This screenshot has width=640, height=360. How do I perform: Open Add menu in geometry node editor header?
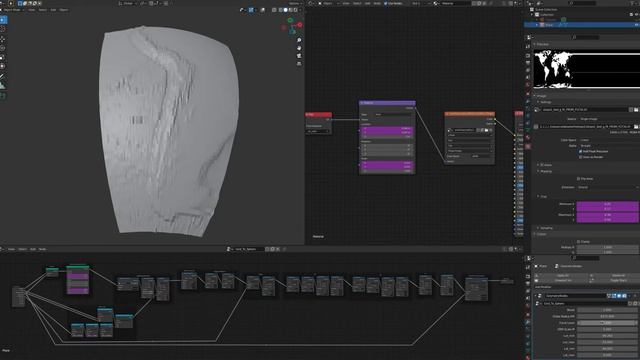click(x=33, y=249)
